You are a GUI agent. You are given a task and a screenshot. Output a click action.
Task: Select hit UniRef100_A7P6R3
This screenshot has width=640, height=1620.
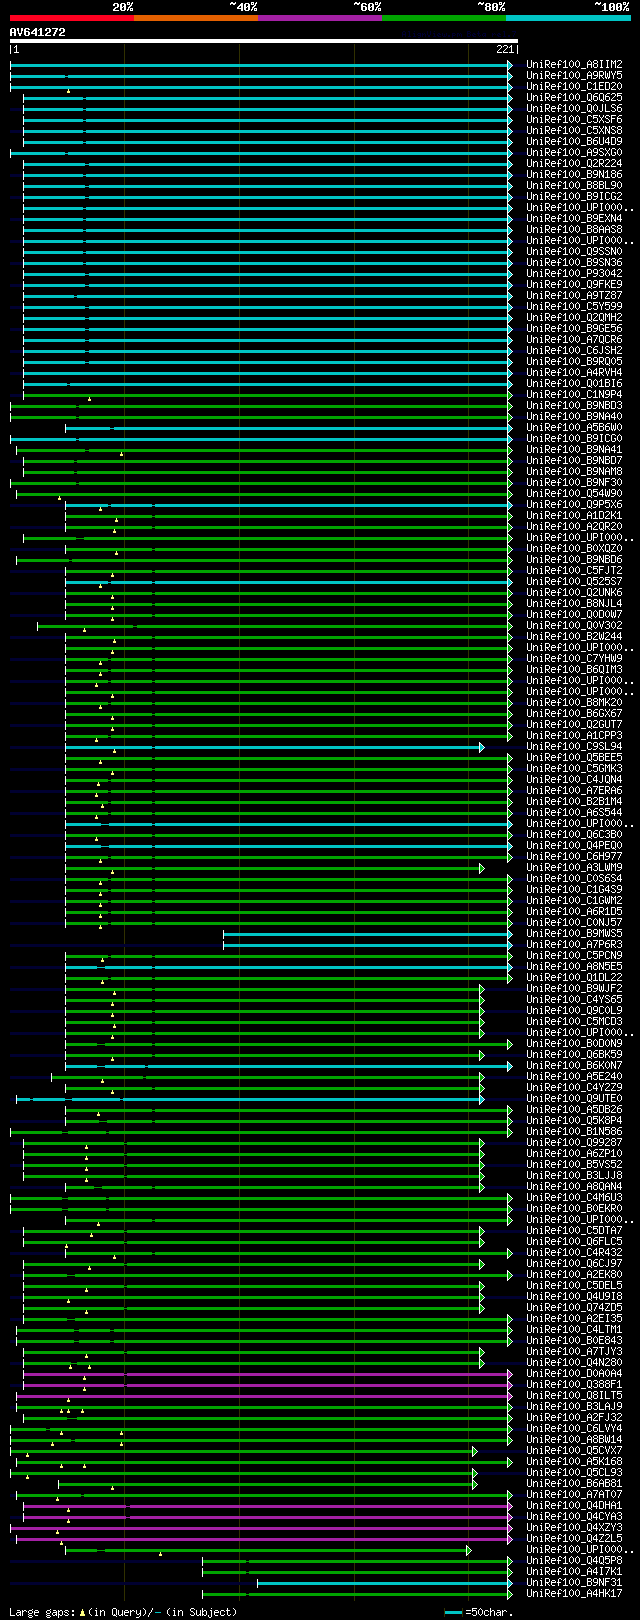[574, 944]
